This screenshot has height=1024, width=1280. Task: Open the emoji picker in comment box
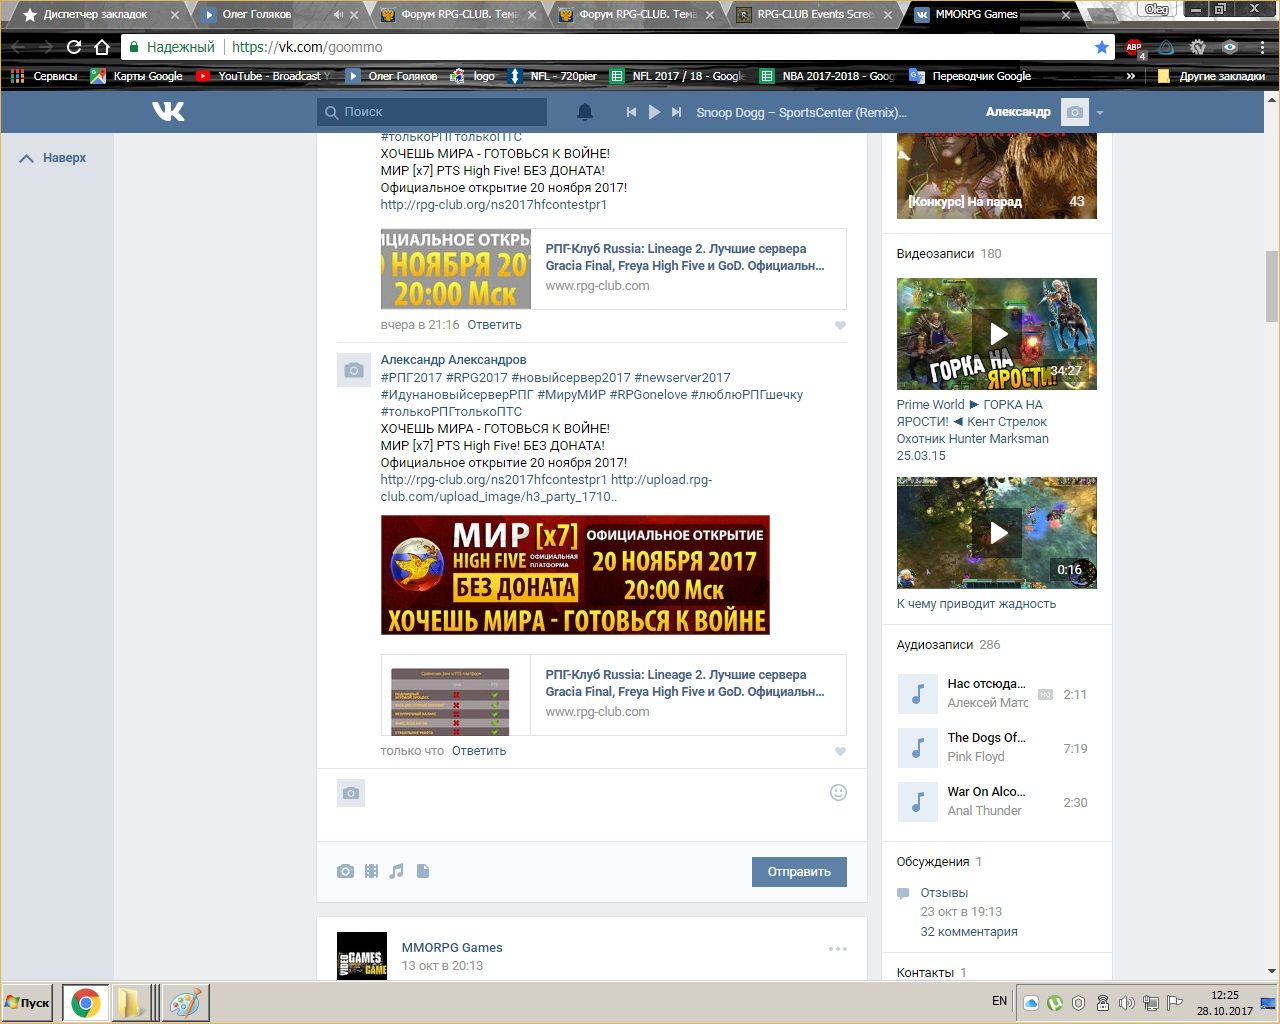click(x=838, y=793)
